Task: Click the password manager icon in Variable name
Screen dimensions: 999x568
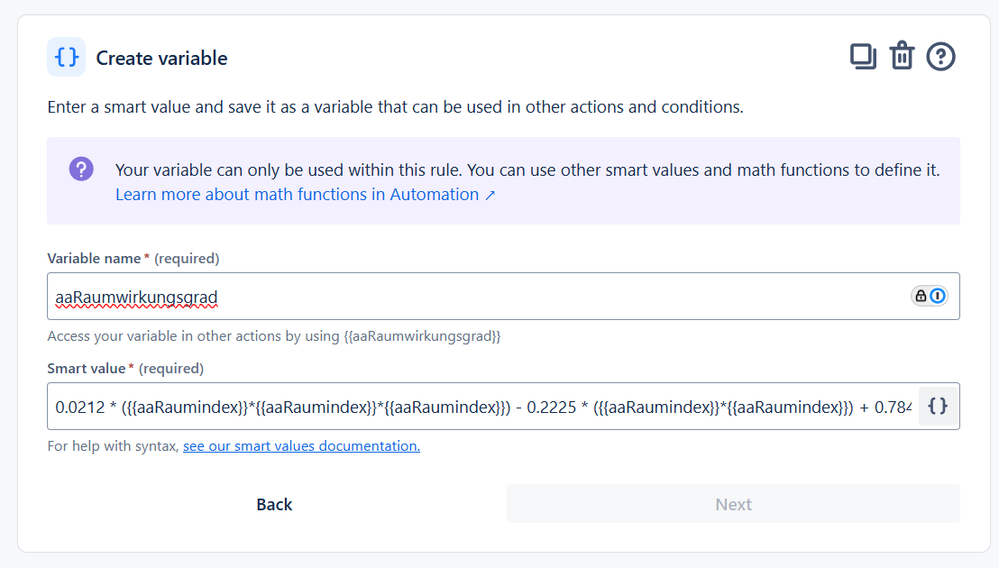Action: [x=929, y=296]
